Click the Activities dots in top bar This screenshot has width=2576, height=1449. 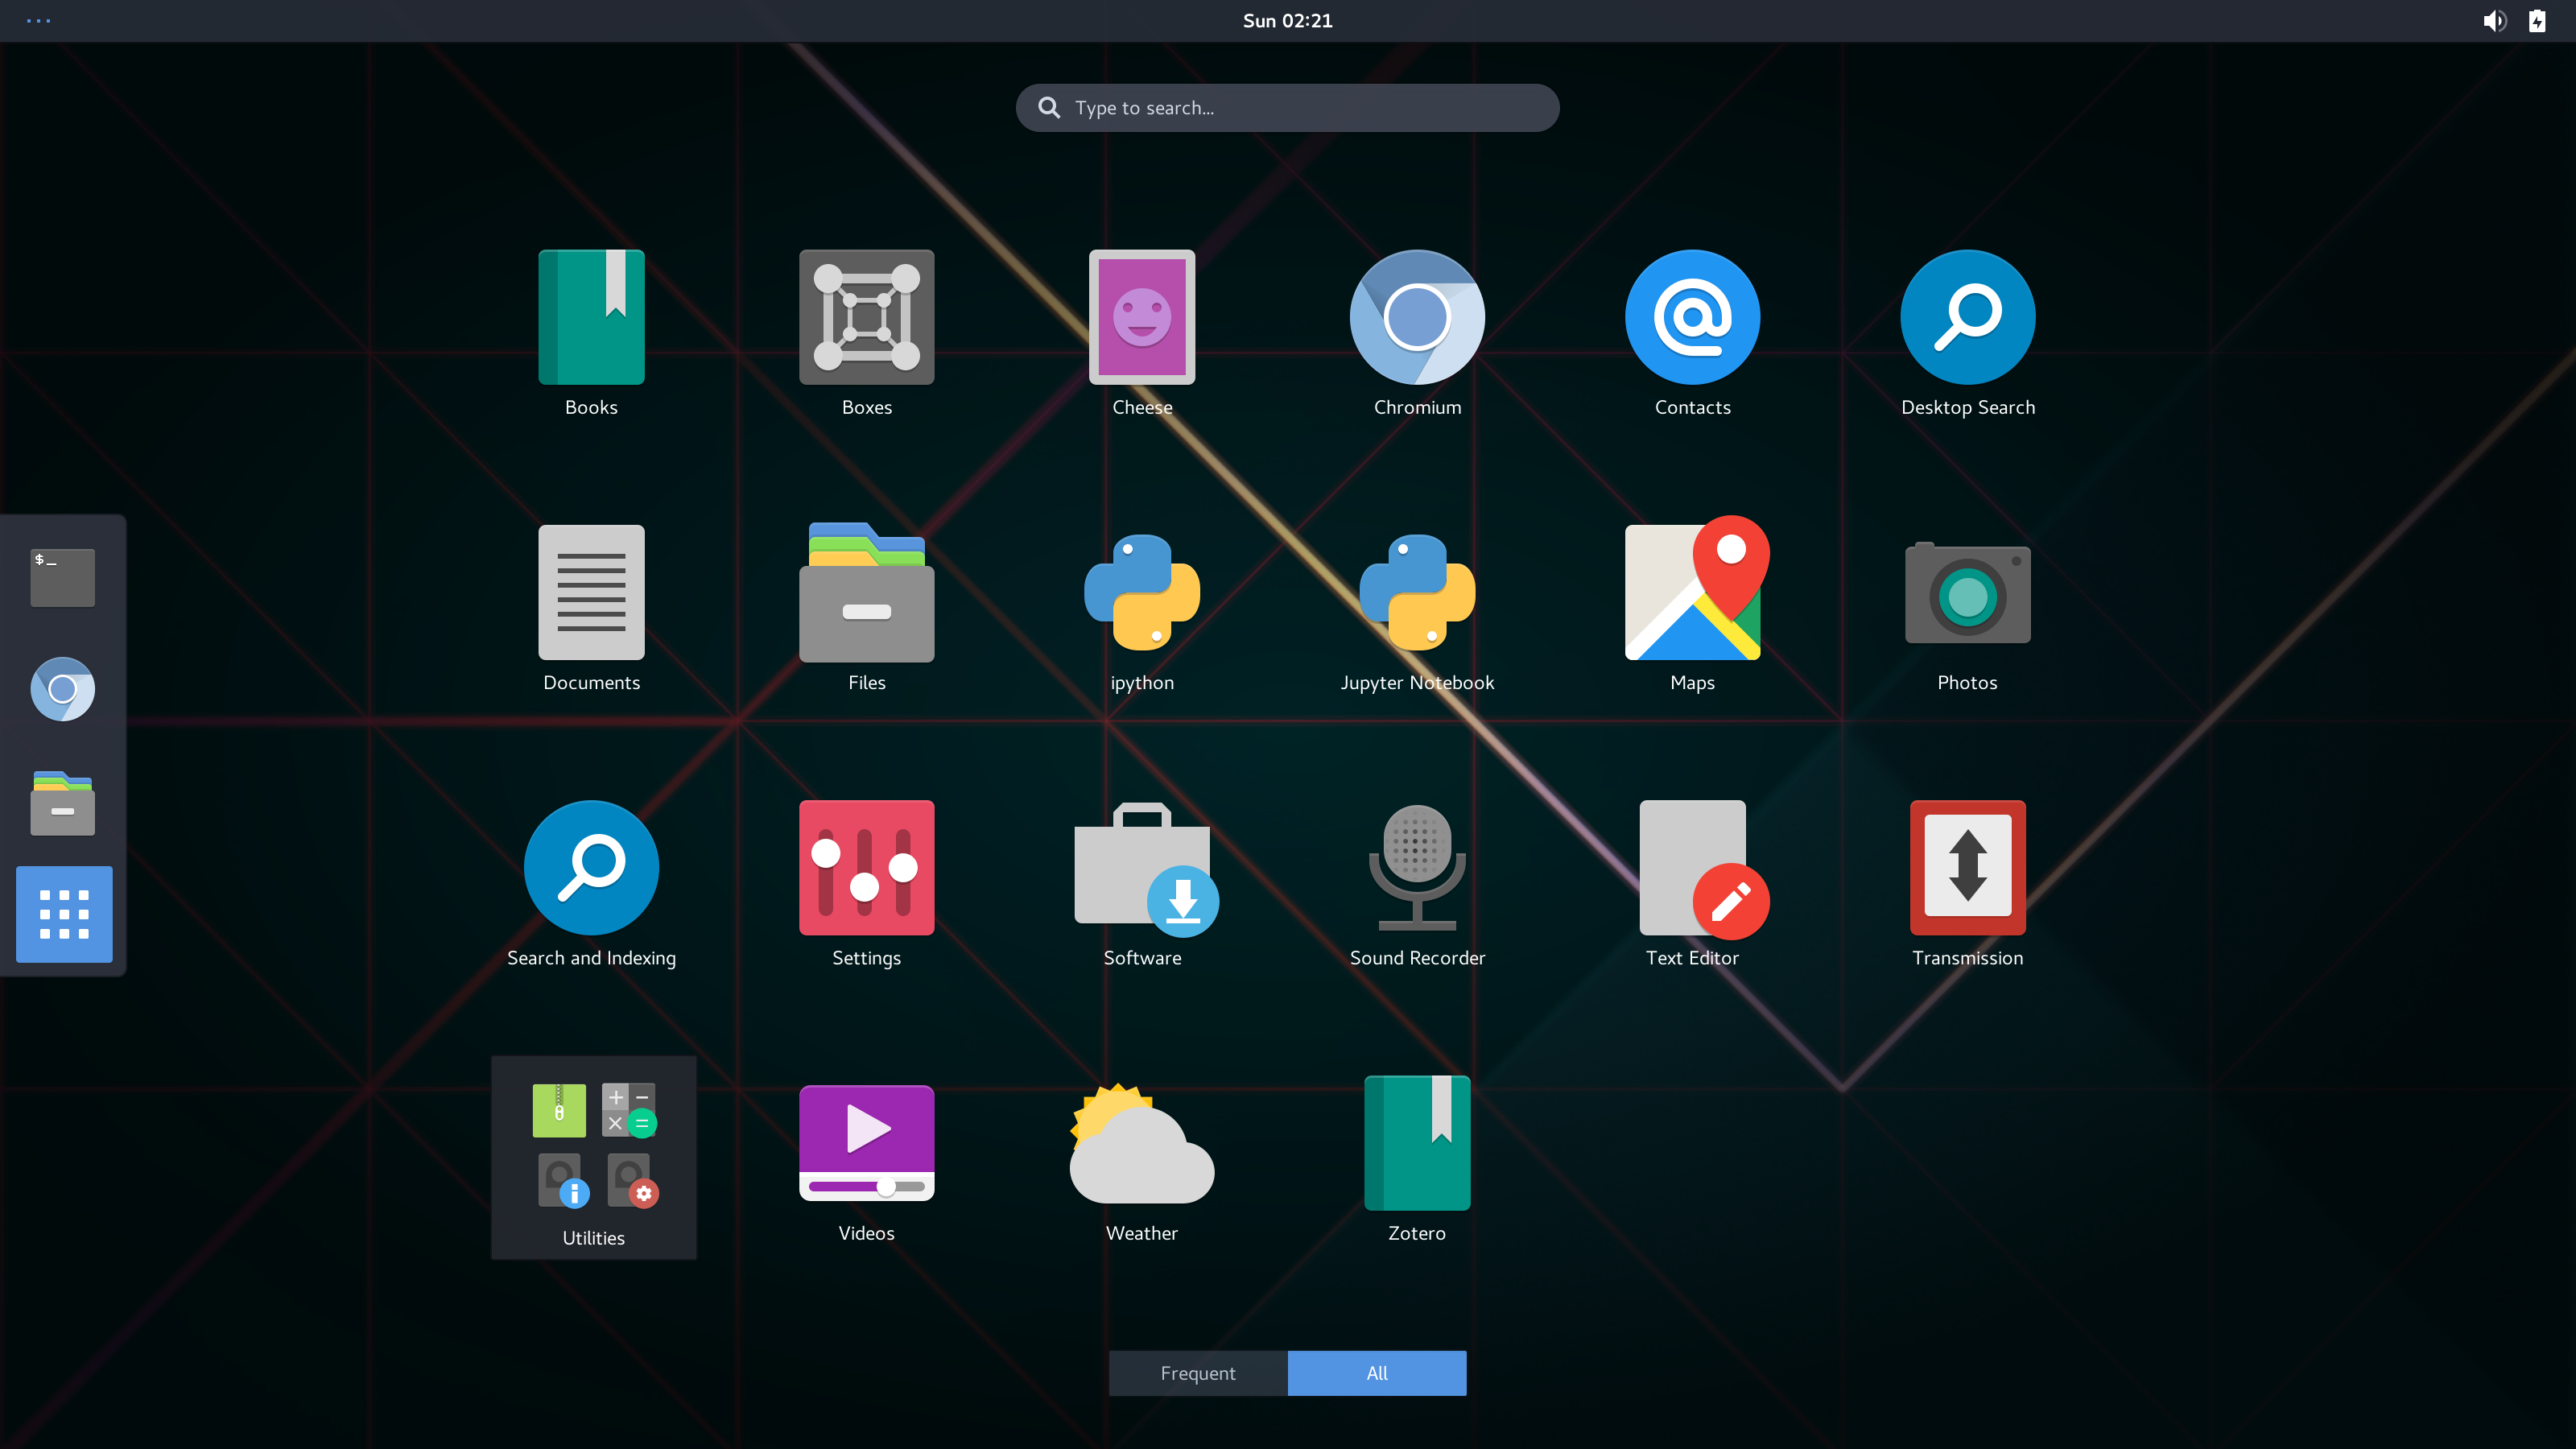point(38,21)
